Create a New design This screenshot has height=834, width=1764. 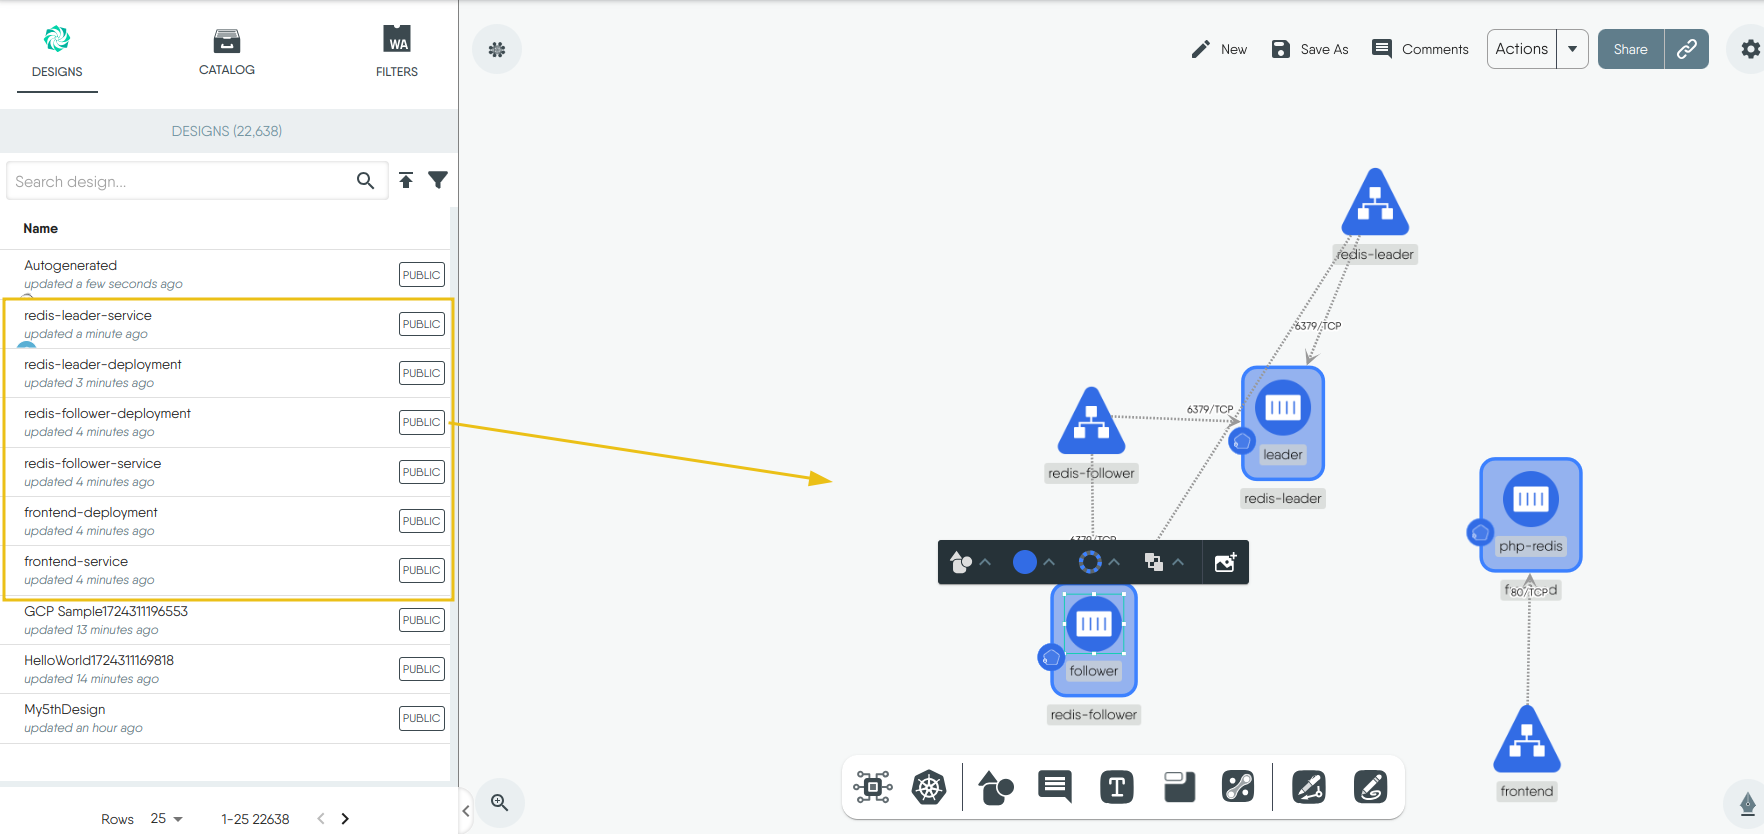tap(1219, 49)
